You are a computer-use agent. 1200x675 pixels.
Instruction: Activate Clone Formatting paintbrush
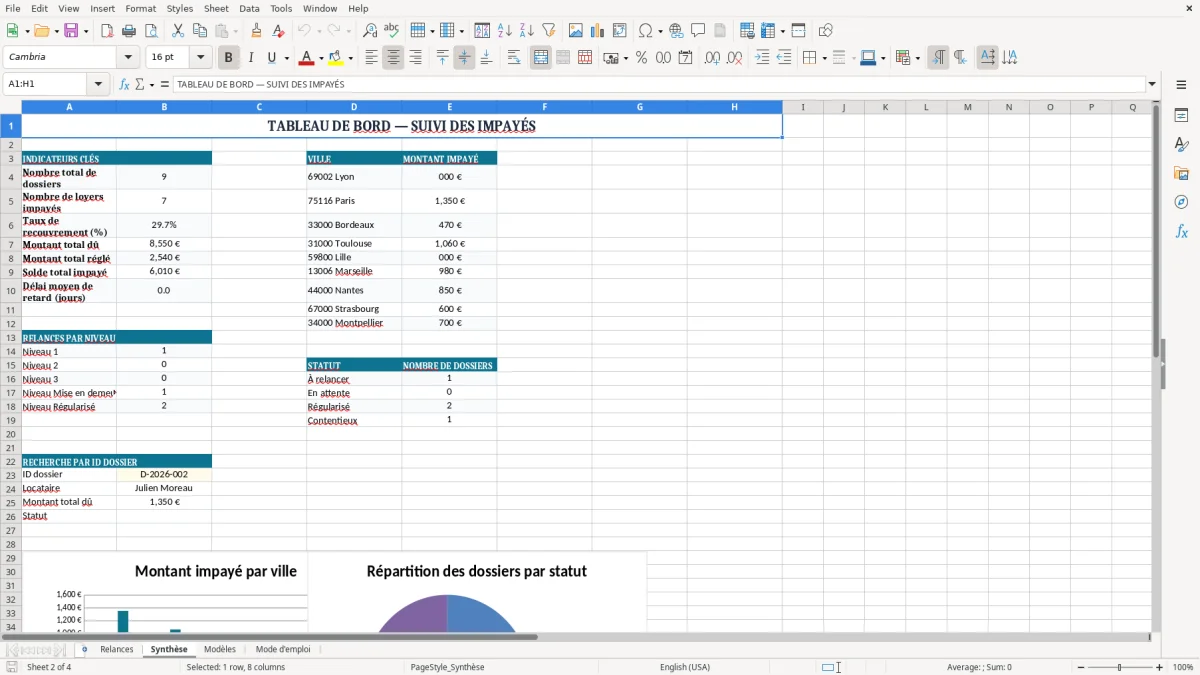[256, 30]
